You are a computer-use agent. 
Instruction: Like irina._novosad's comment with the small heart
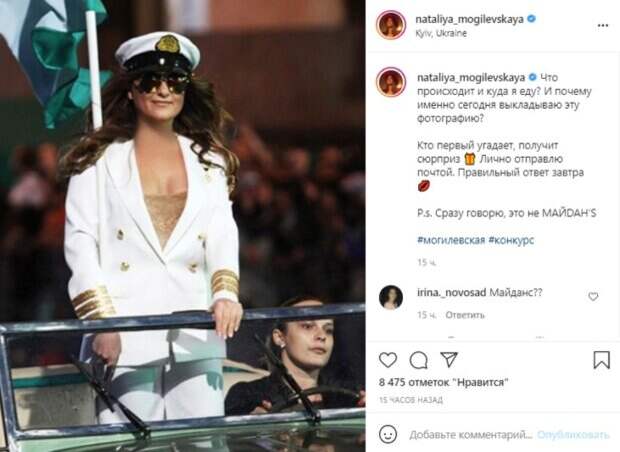coord(593,296)
